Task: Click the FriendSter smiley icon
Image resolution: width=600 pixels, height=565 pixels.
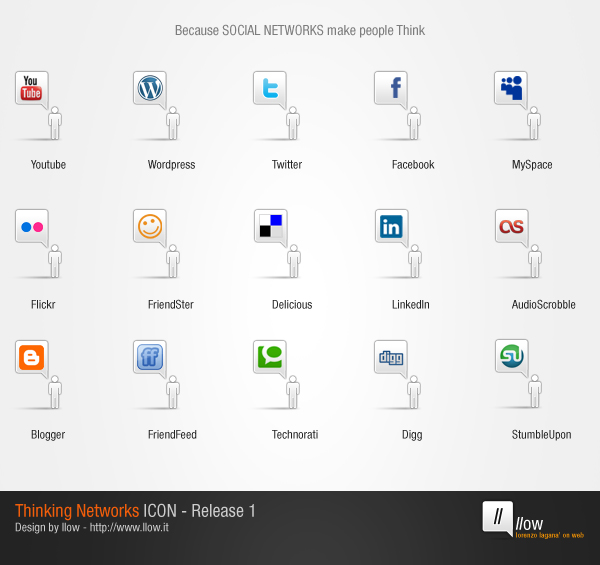Action: point(150,226)
